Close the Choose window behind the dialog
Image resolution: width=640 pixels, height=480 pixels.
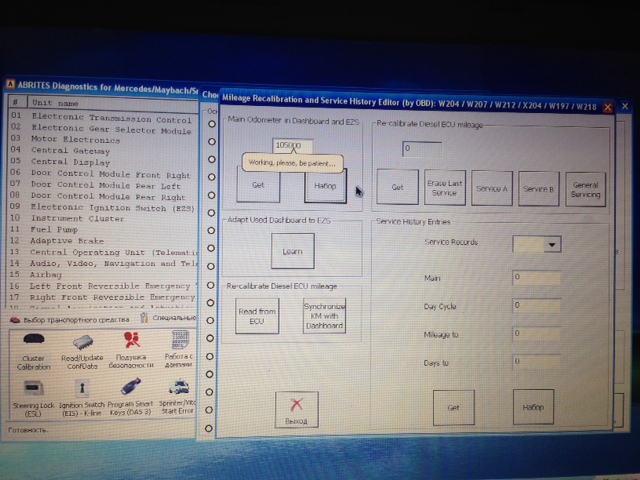(625, 106)
